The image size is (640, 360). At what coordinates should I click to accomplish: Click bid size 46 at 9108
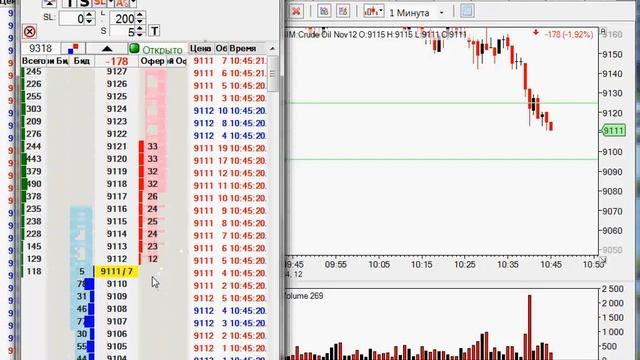coord(82,309)
